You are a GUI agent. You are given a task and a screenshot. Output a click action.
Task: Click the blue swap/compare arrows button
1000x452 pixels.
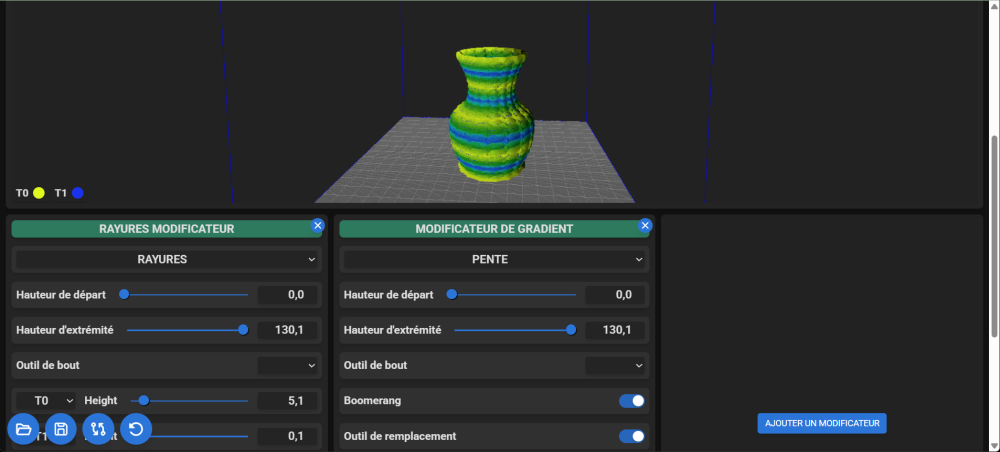tap(98, 430)
